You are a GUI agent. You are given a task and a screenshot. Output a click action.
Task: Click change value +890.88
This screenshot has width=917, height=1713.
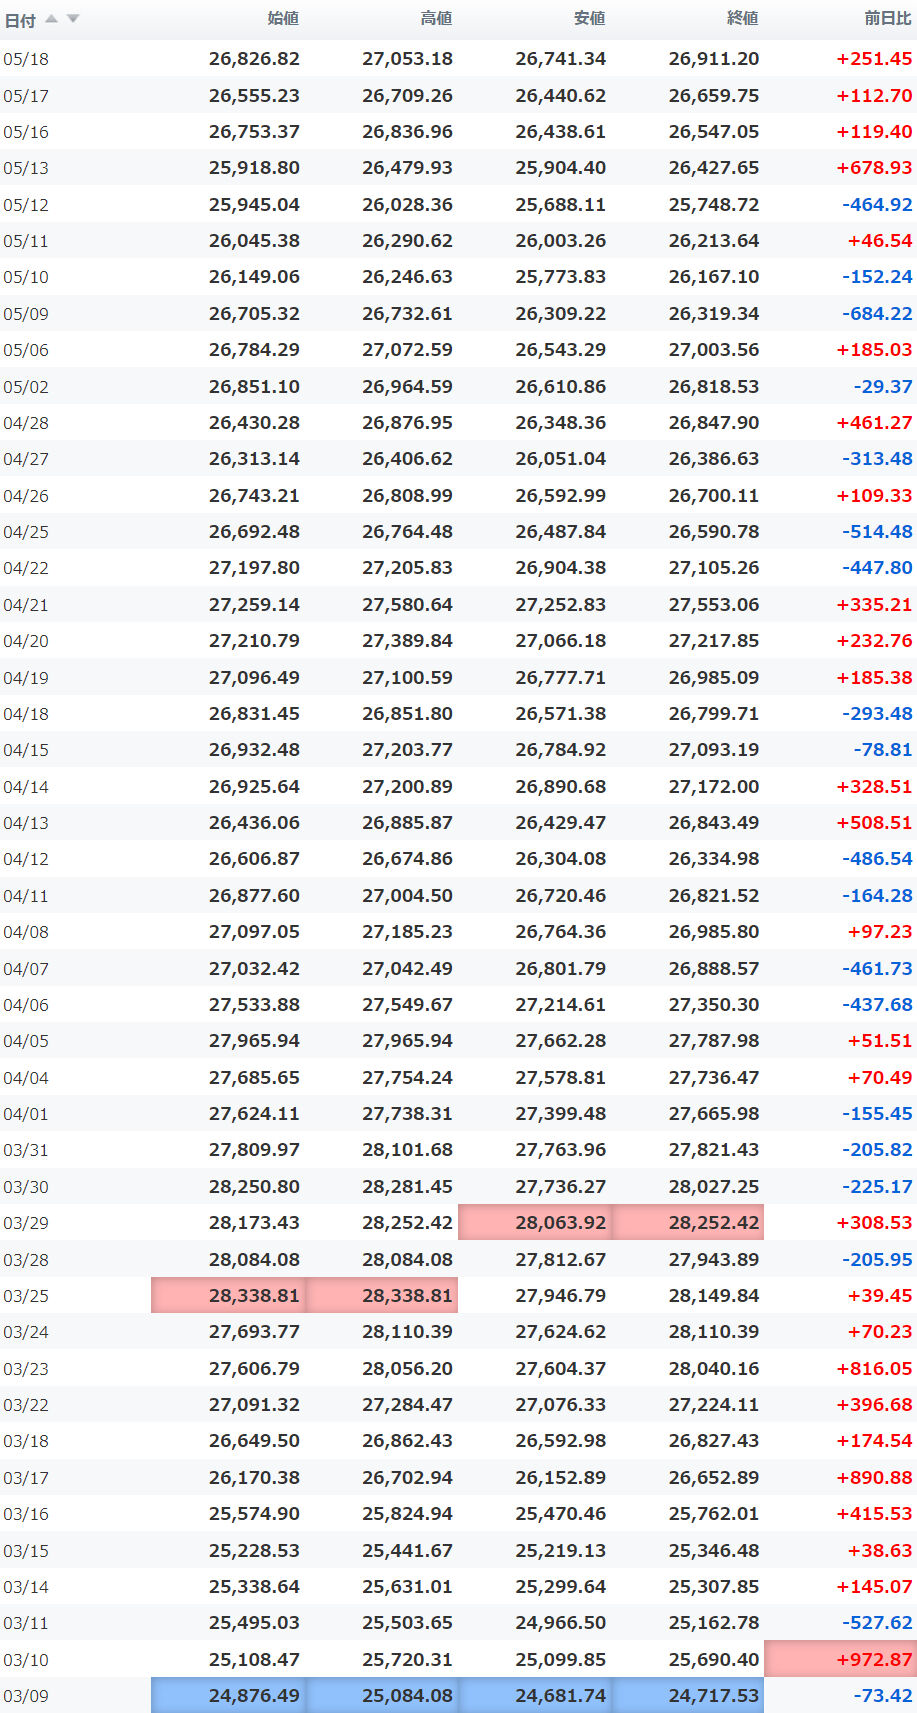(874, 1478)
